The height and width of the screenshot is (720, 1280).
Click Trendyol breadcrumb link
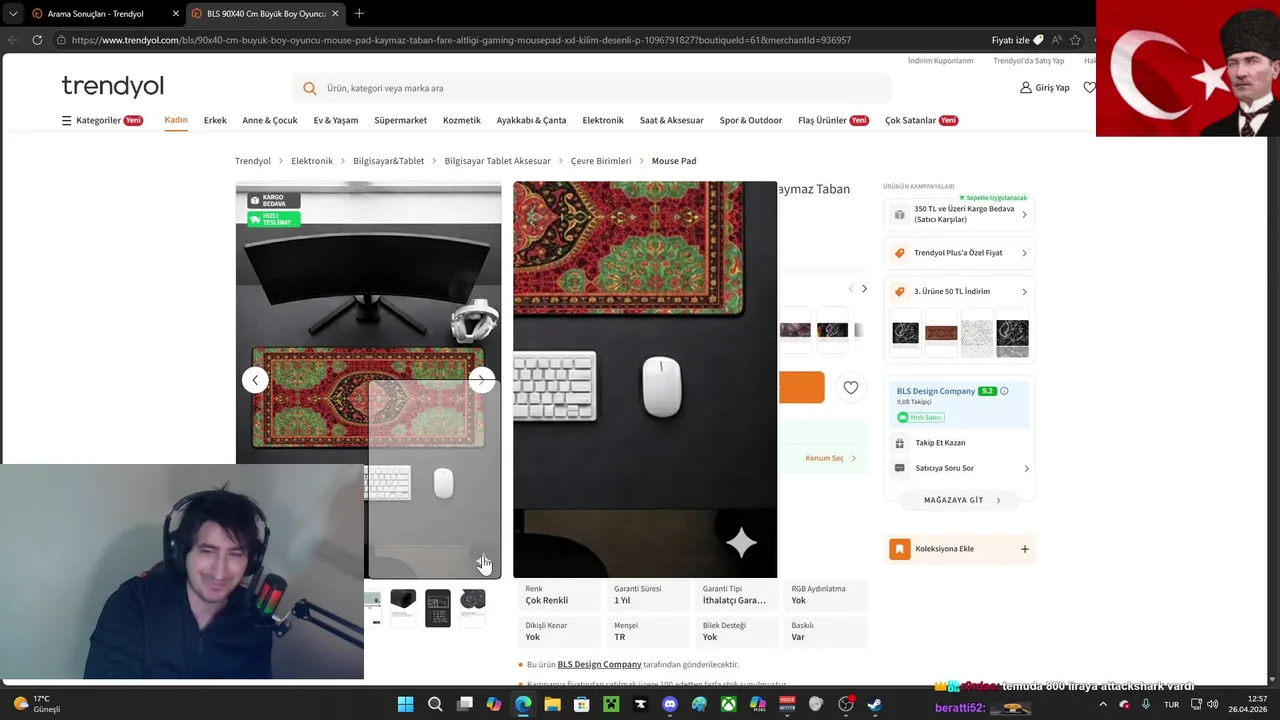coord(253,161)
